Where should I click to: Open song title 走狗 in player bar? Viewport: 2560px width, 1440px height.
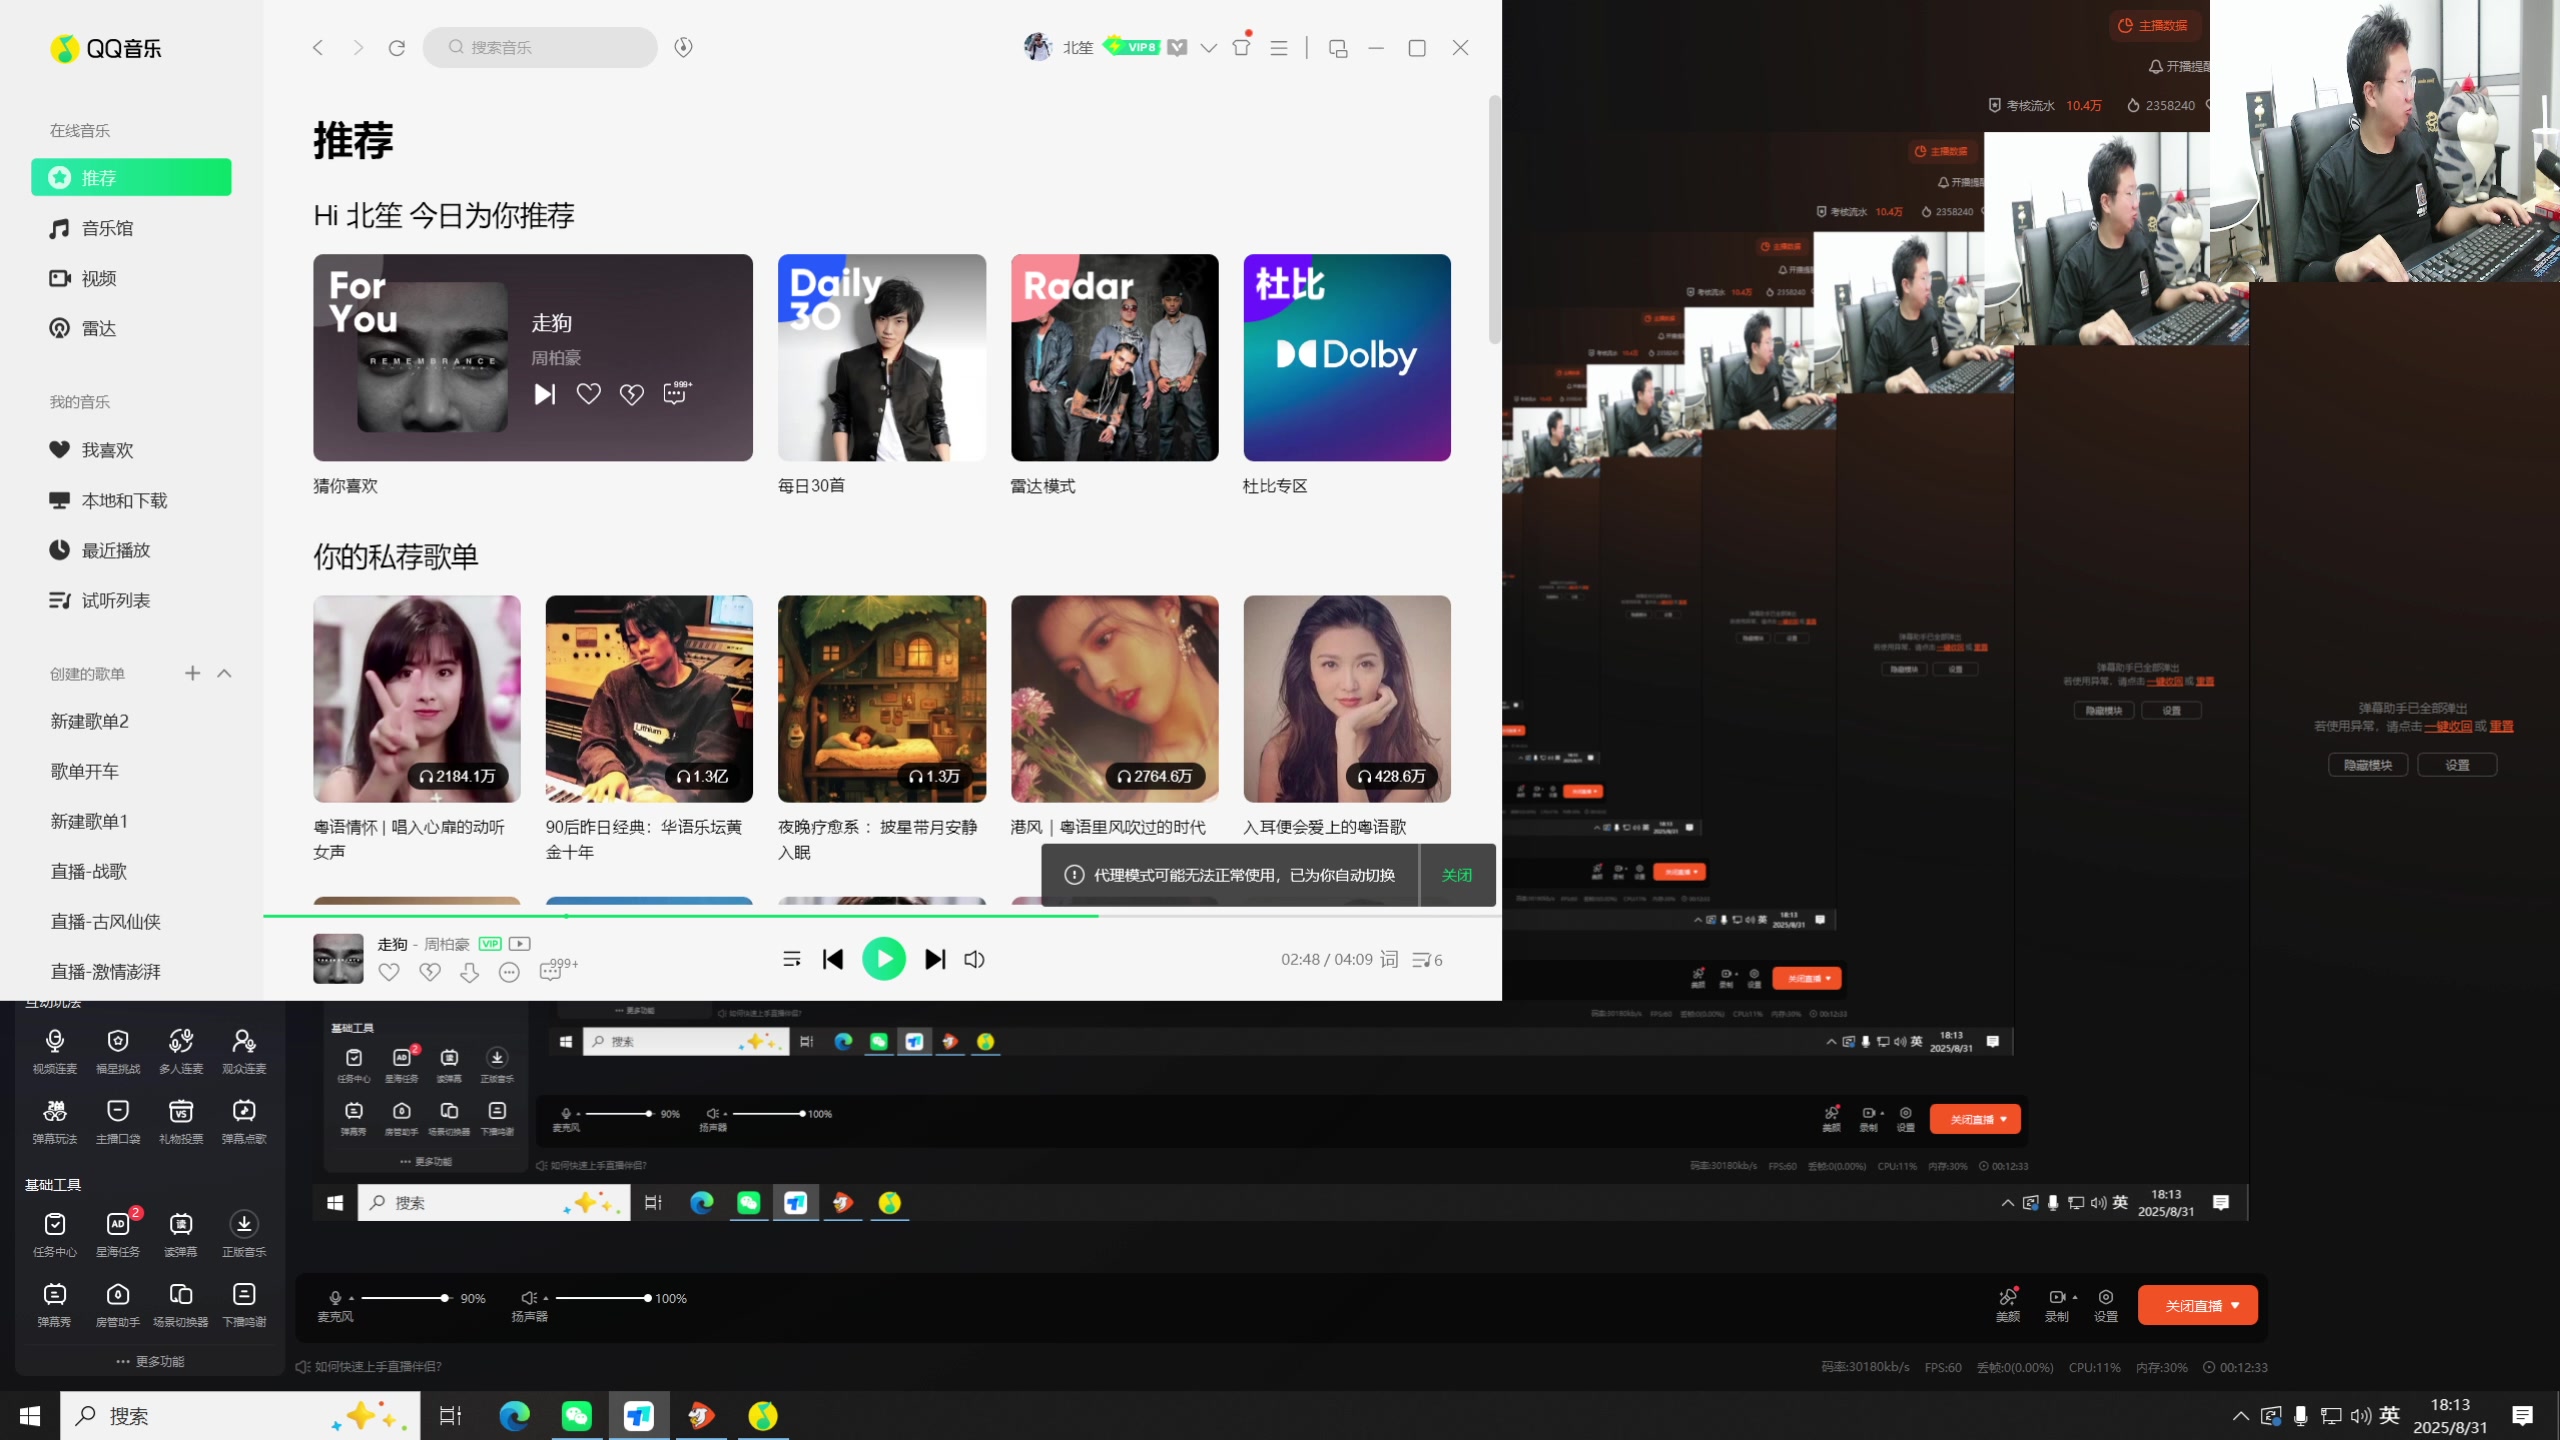point(392,944)
